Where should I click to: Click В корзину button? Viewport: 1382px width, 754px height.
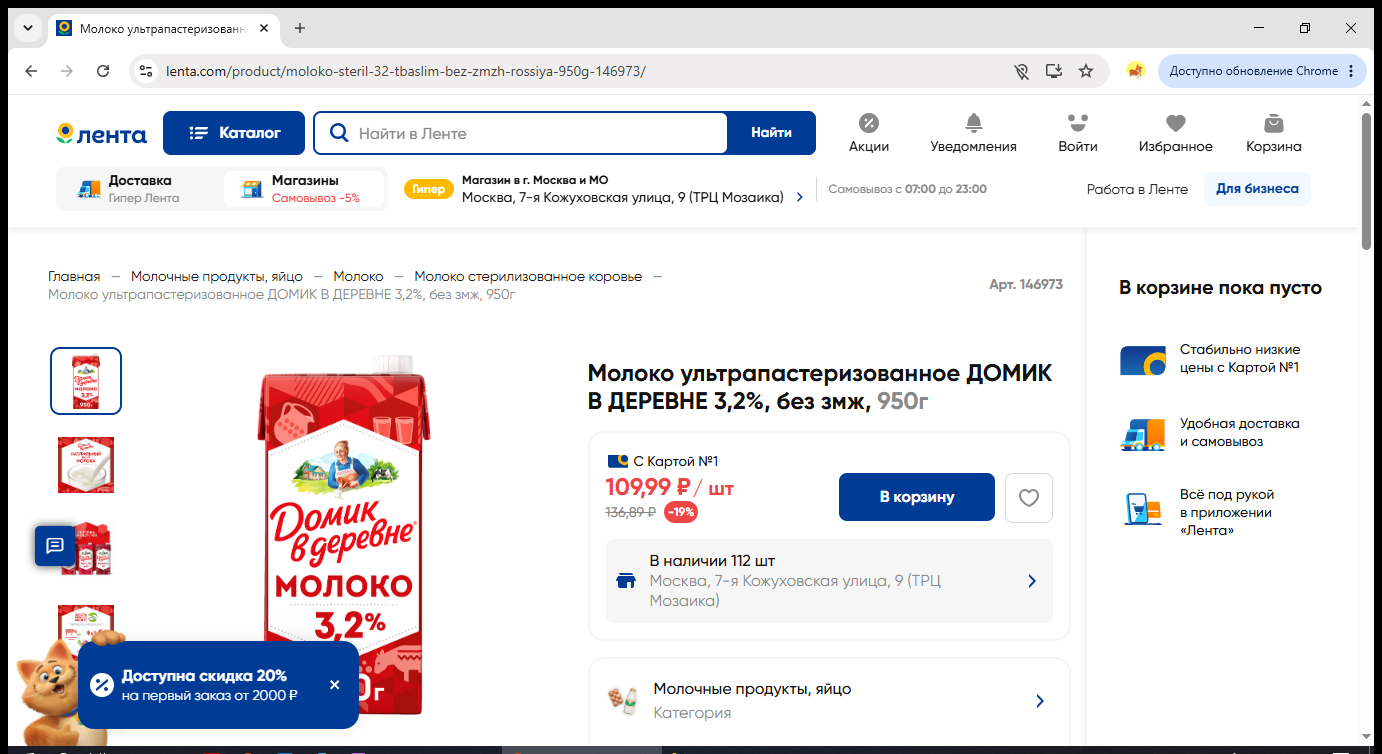click(917, 497)
